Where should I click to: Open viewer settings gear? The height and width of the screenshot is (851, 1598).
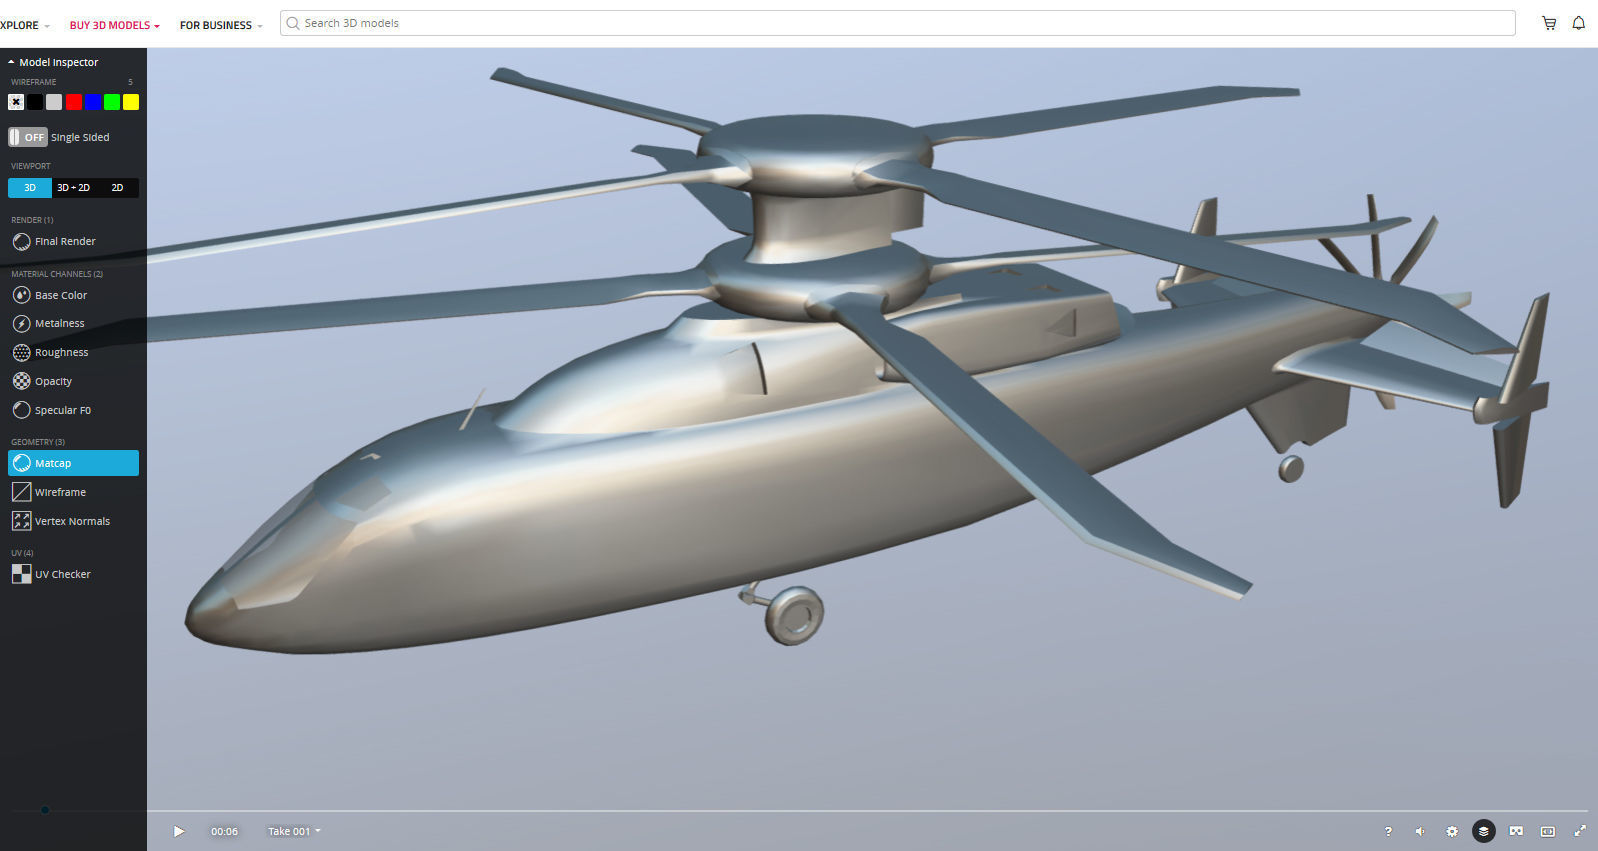(1452, 831)
